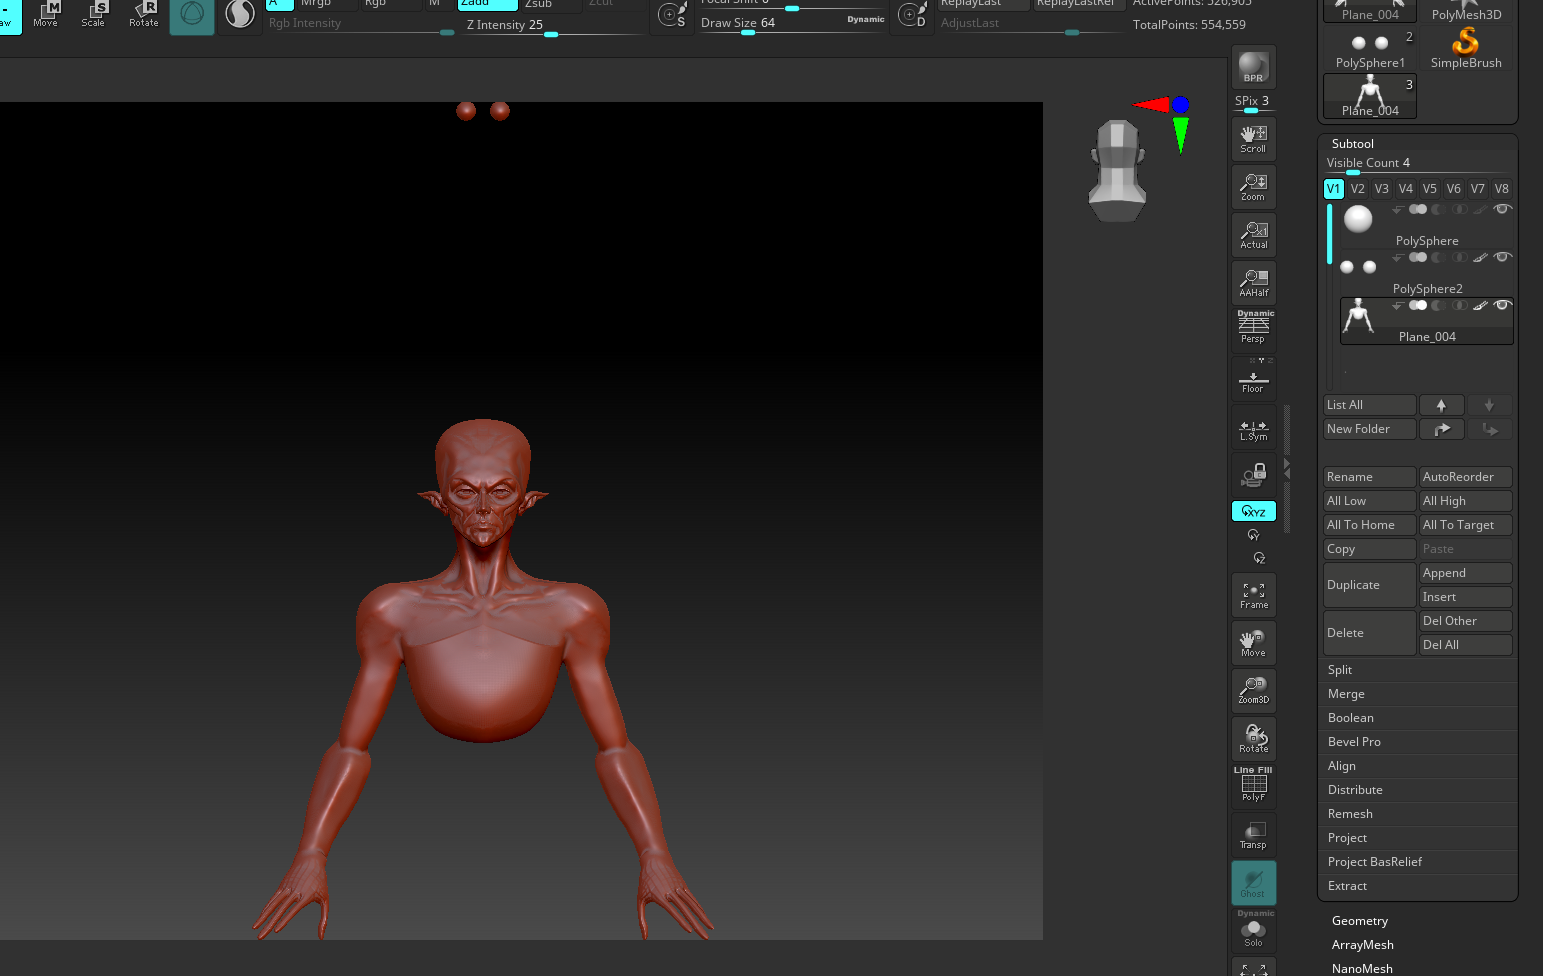Select the PolySphere2 subtool thumbnail
Image resolution: width=1543 pixels, height=976 pixels.
point(1358,267)
